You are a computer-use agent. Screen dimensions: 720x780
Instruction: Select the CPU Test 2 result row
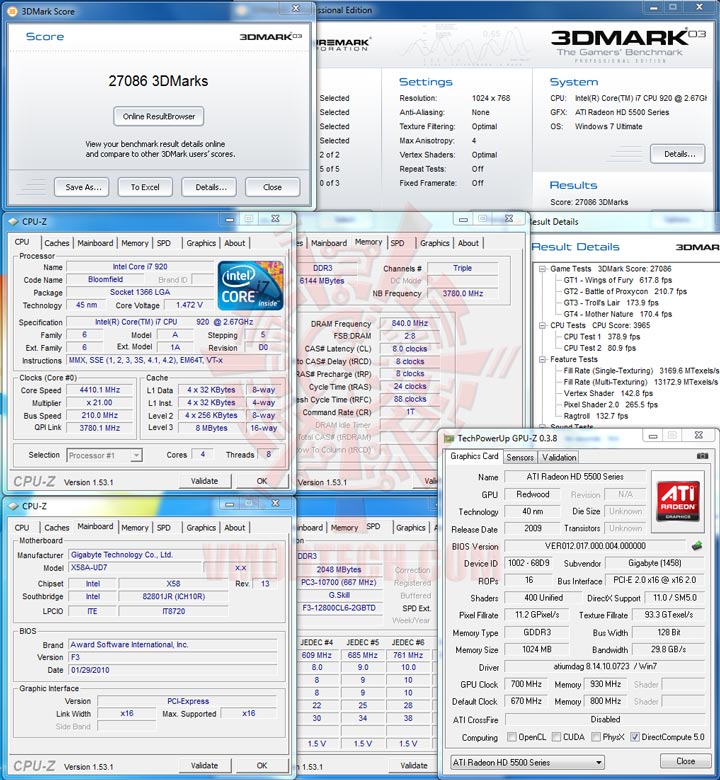[600, 348]
